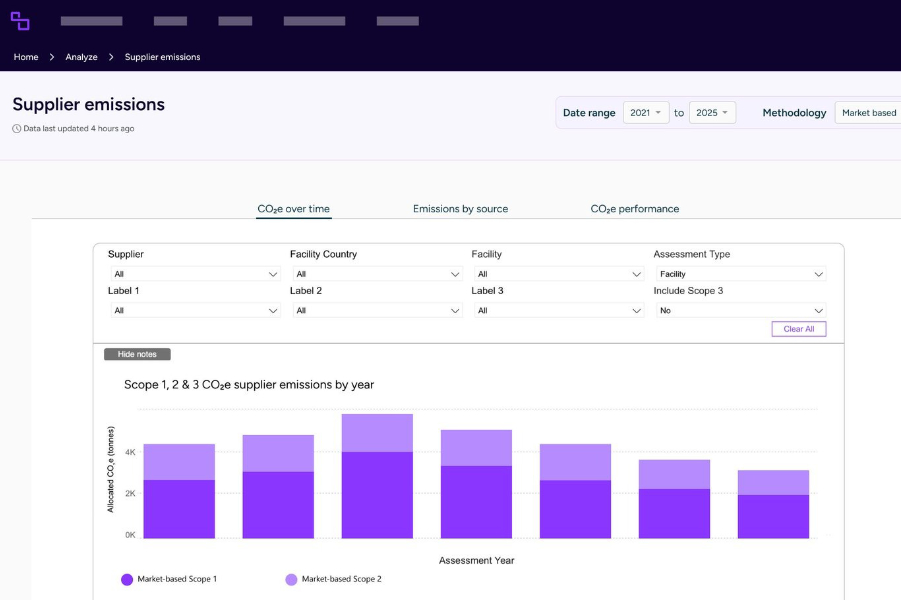
Task: Open Analyze from the breadcrumb trail
Action: (81, 56)
